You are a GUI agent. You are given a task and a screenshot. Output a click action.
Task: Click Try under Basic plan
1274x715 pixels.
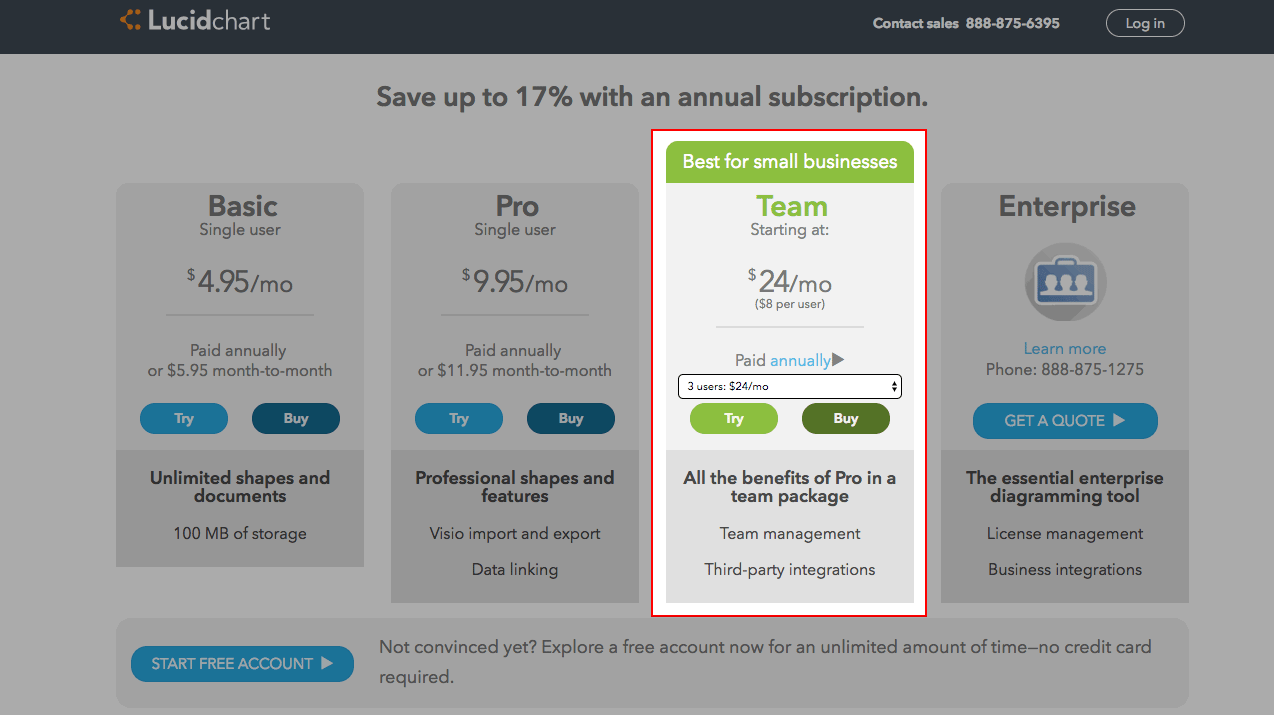184,419
